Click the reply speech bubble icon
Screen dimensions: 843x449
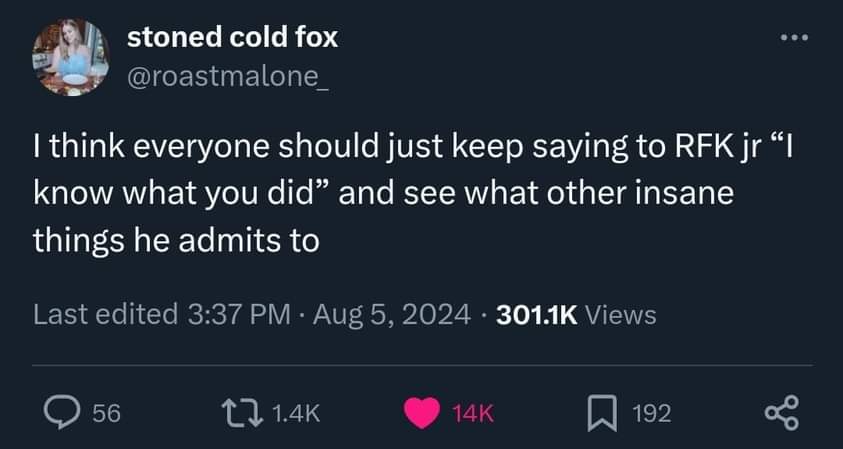click(x=61, y=414)
